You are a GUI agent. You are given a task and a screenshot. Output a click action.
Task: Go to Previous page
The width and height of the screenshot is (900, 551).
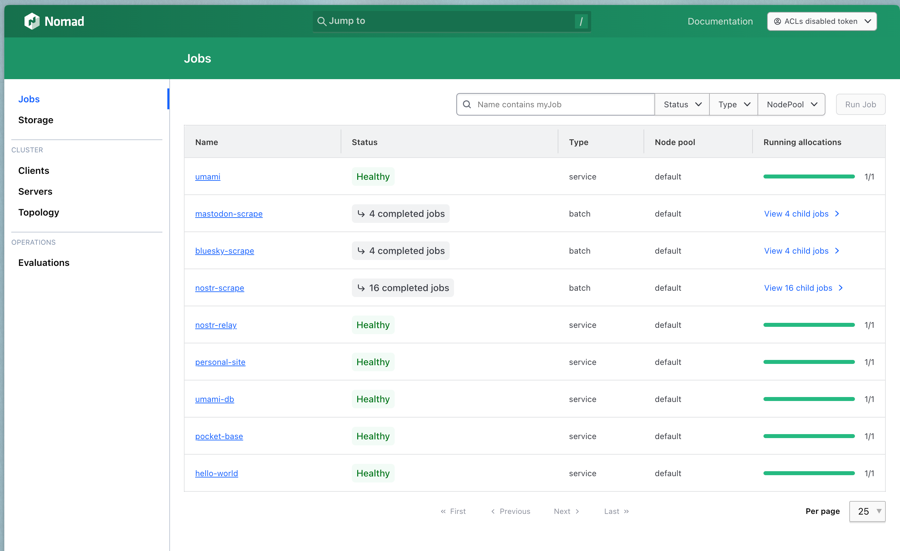pos(510,511)
